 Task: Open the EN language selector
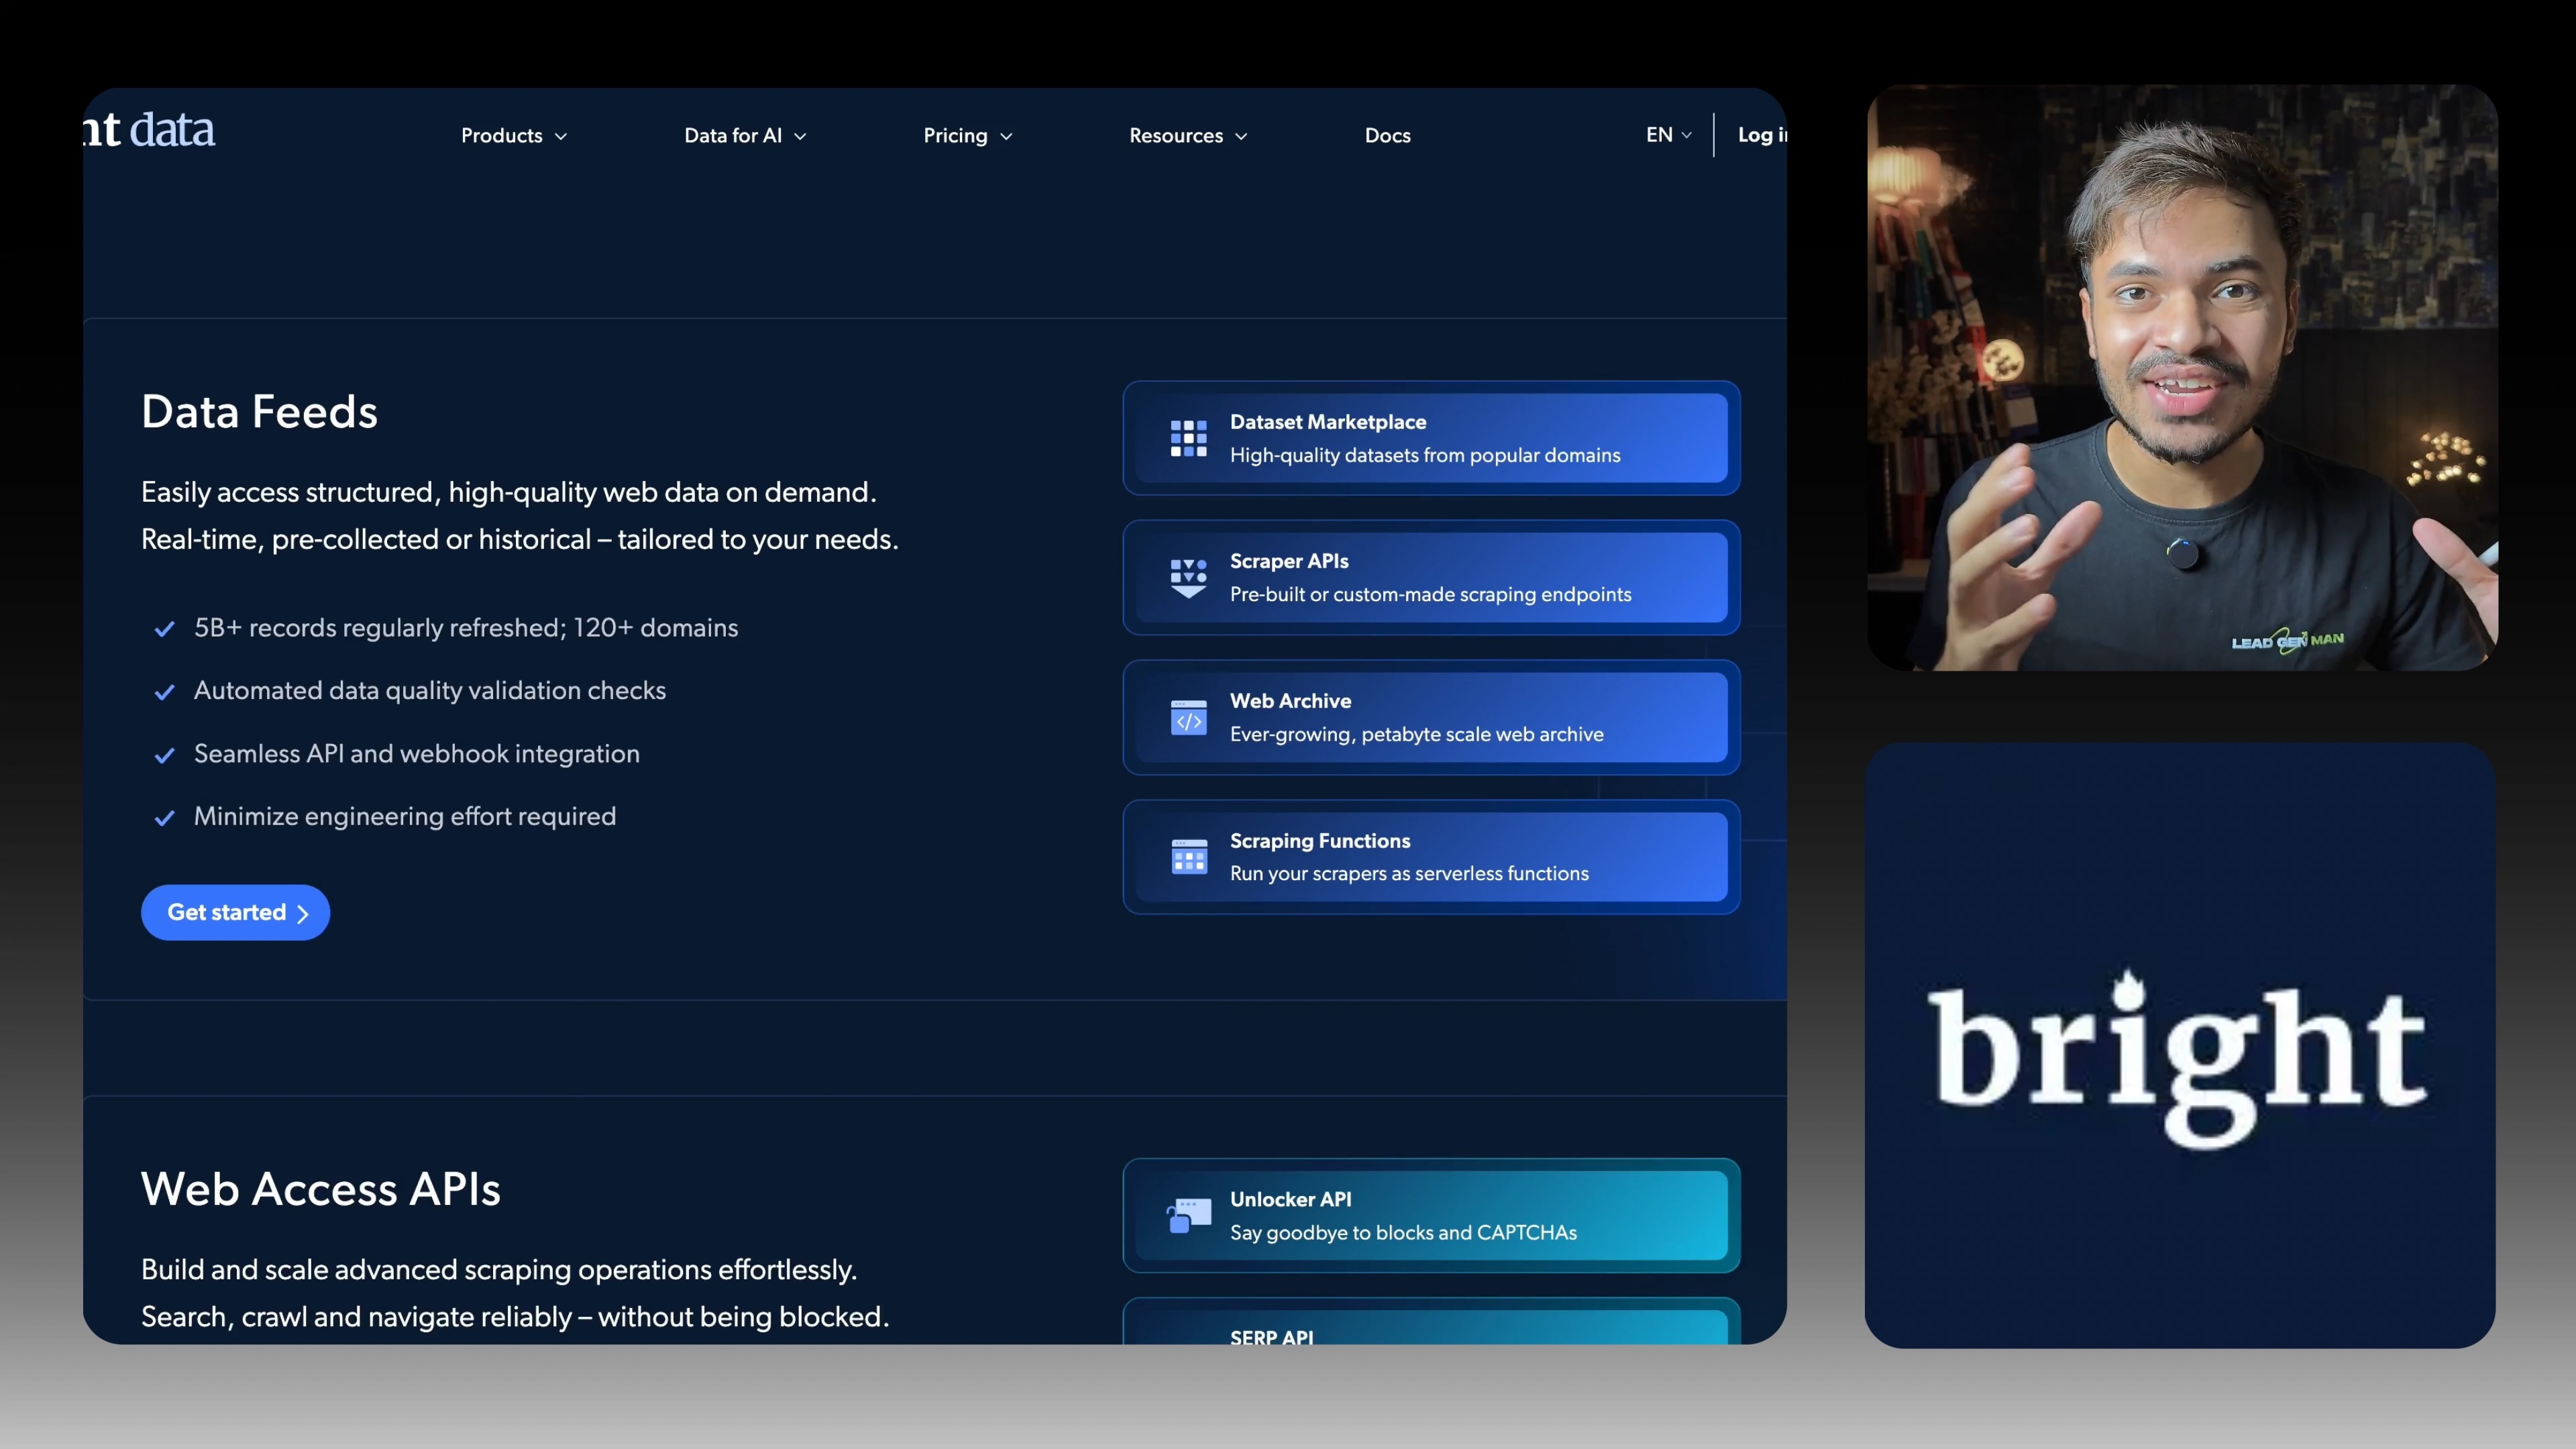coord(1668,134)
